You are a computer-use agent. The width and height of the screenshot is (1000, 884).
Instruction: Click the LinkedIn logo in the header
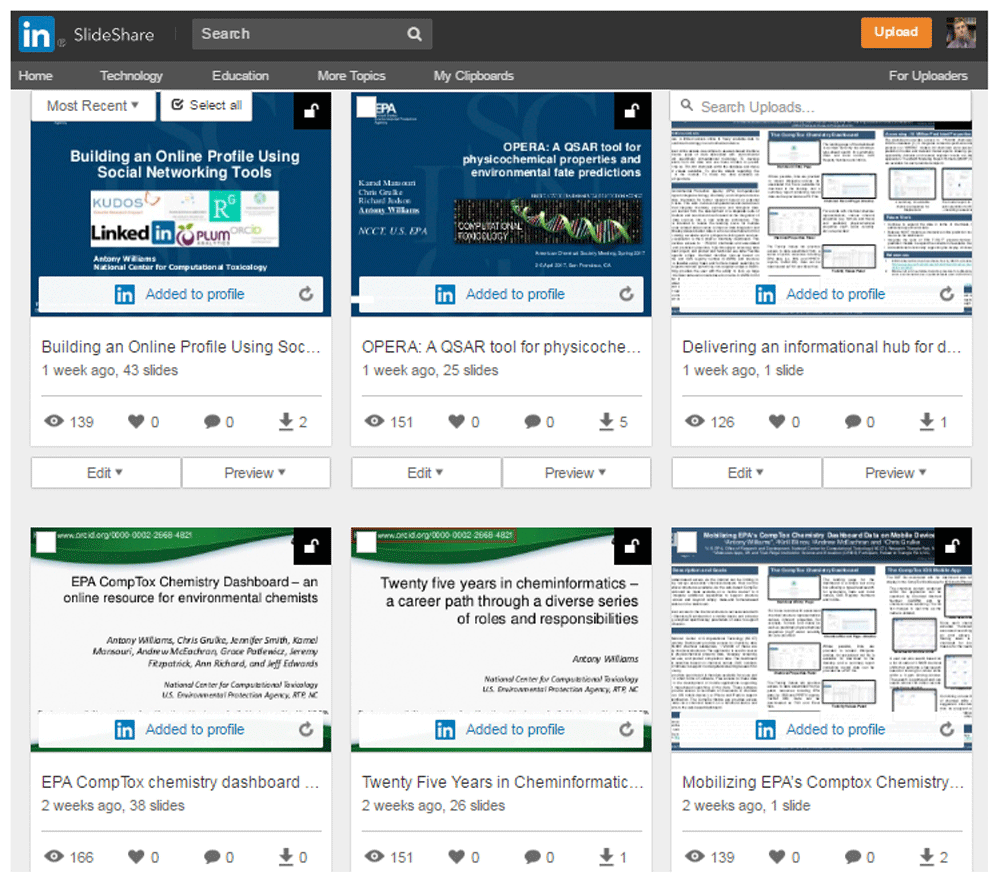(36, 34)
